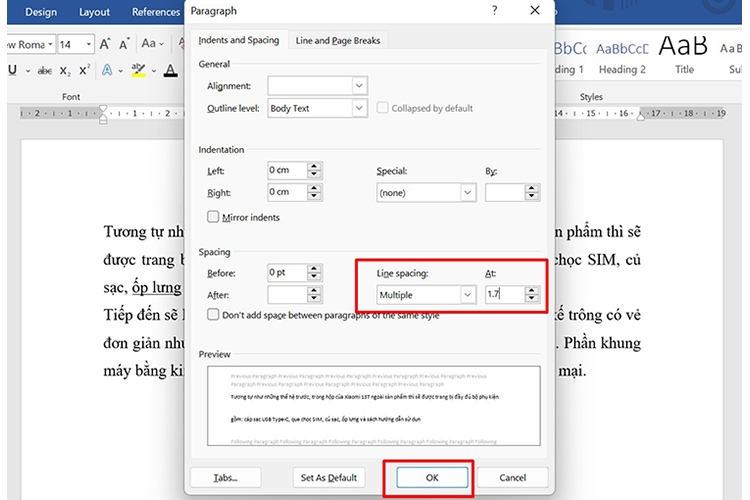Click the At line spacing value field

click(505, 295)
